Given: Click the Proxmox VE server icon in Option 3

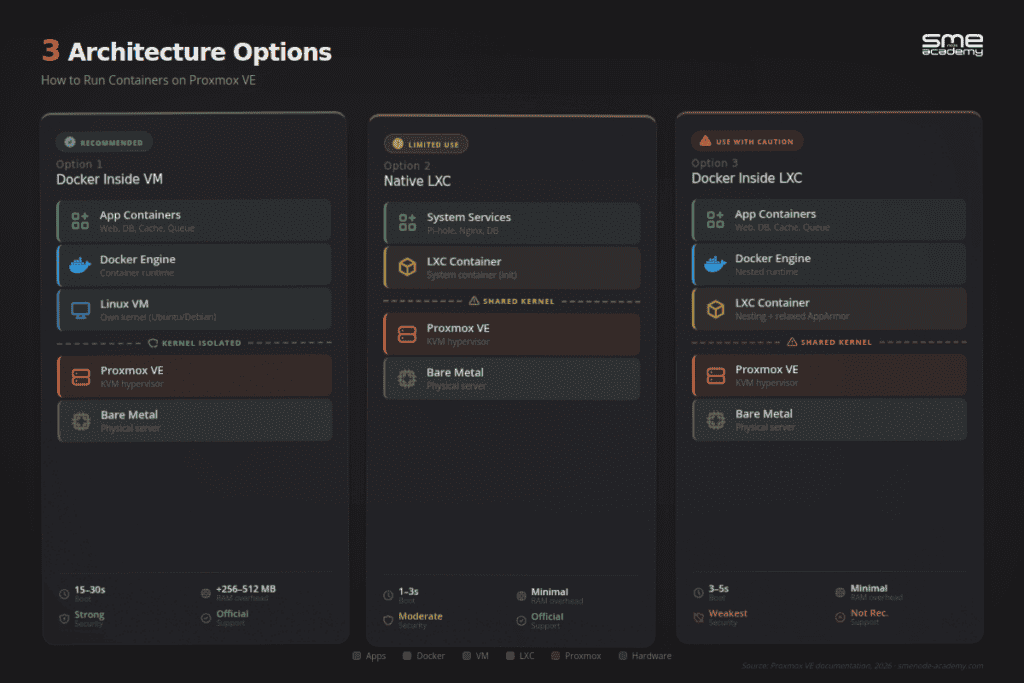Looking at the screenshot, I should pyautogui.click(x=716, y=375).
